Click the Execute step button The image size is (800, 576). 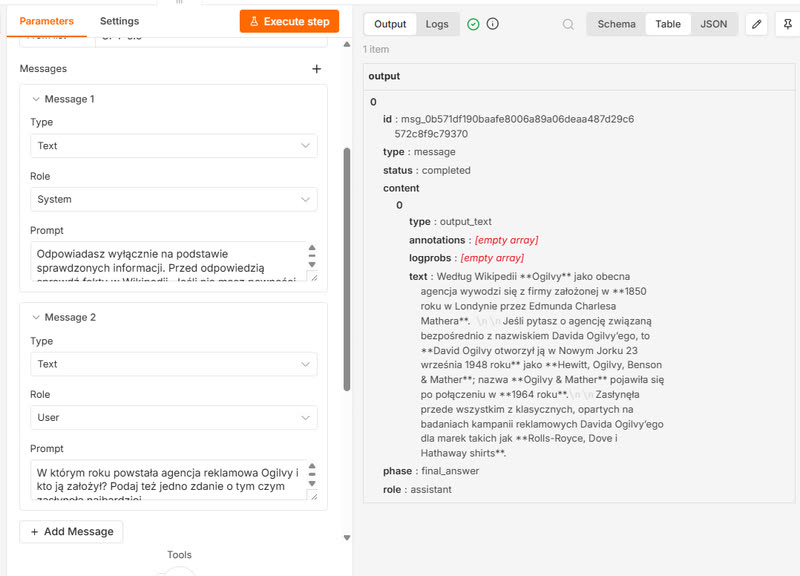[x=289, y=21]
